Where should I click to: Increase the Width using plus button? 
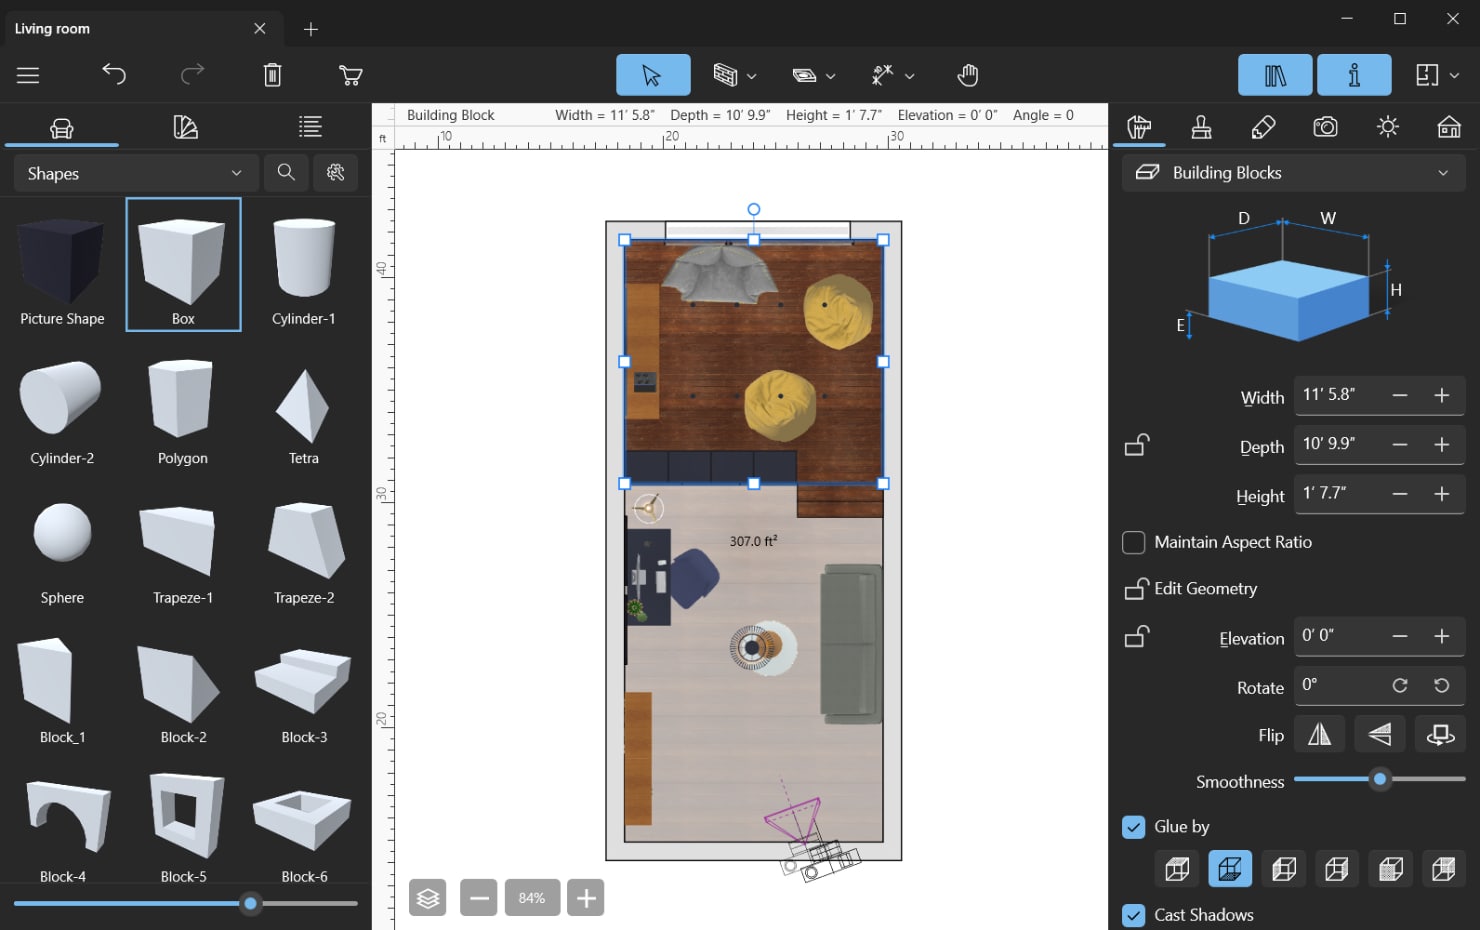1441,395
